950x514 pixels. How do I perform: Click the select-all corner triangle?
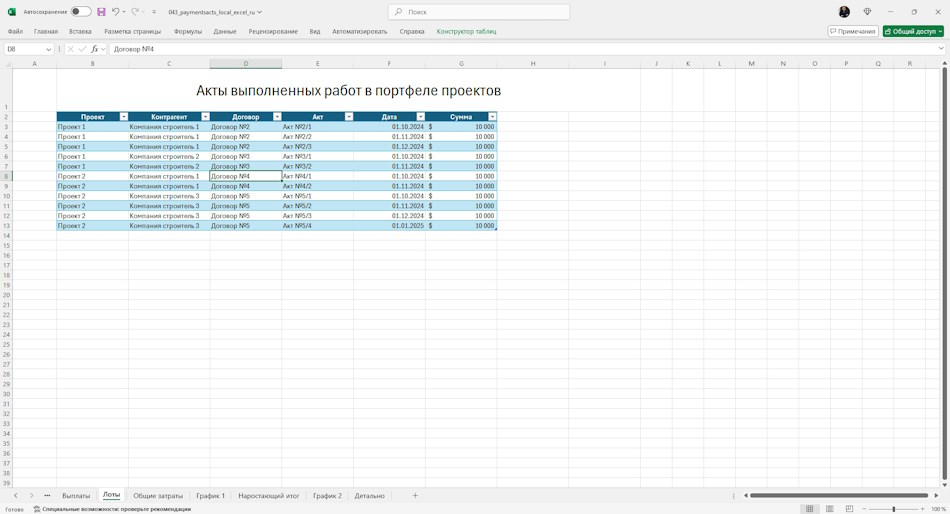tap(7, 64)
